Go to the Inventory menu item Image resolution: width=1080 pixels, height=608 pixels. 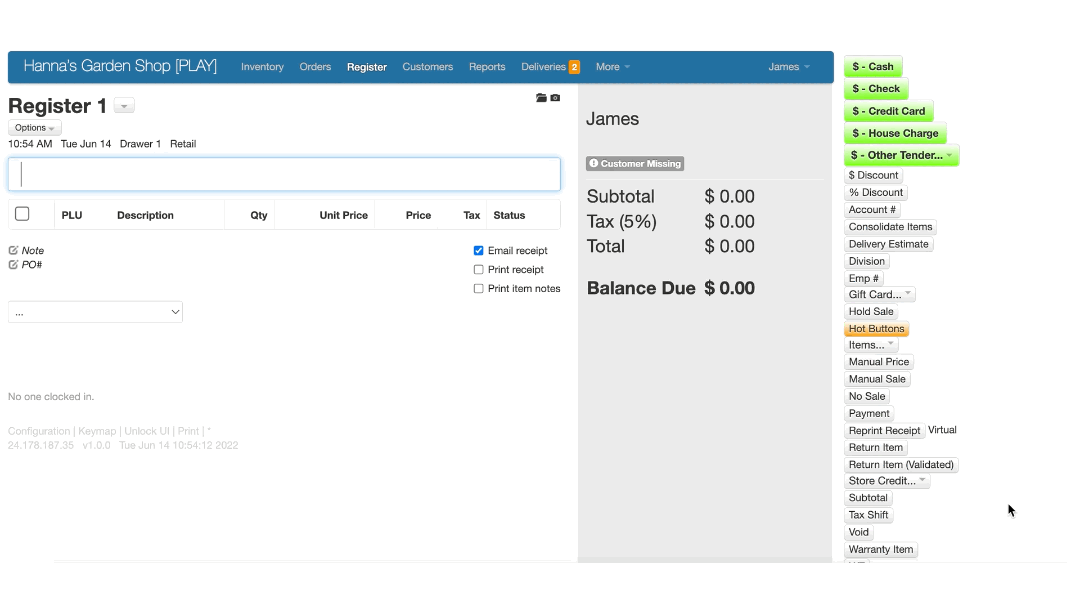coord(262,67)
